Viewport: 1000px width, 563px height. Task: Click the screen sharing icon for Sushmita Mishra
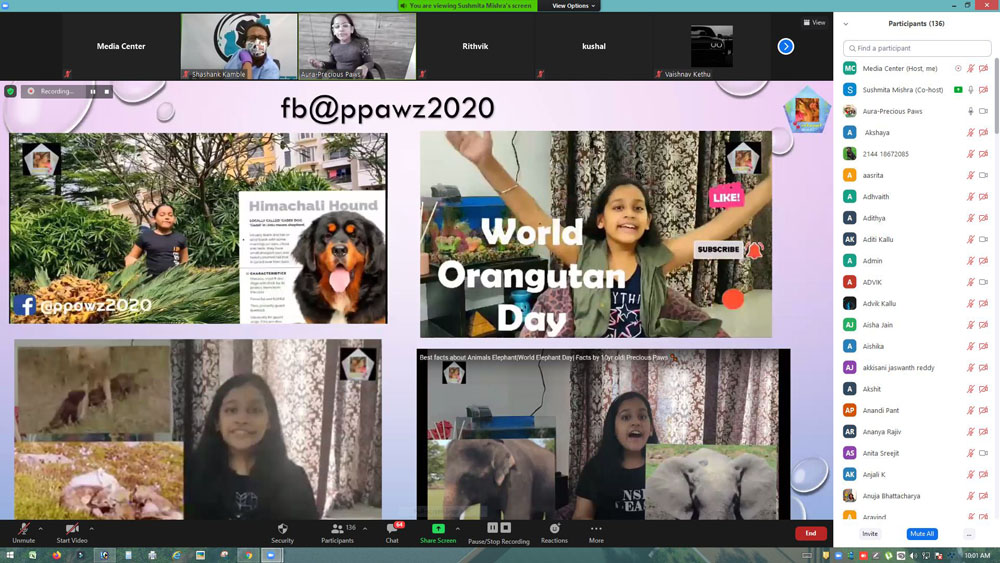pos(958,90)
